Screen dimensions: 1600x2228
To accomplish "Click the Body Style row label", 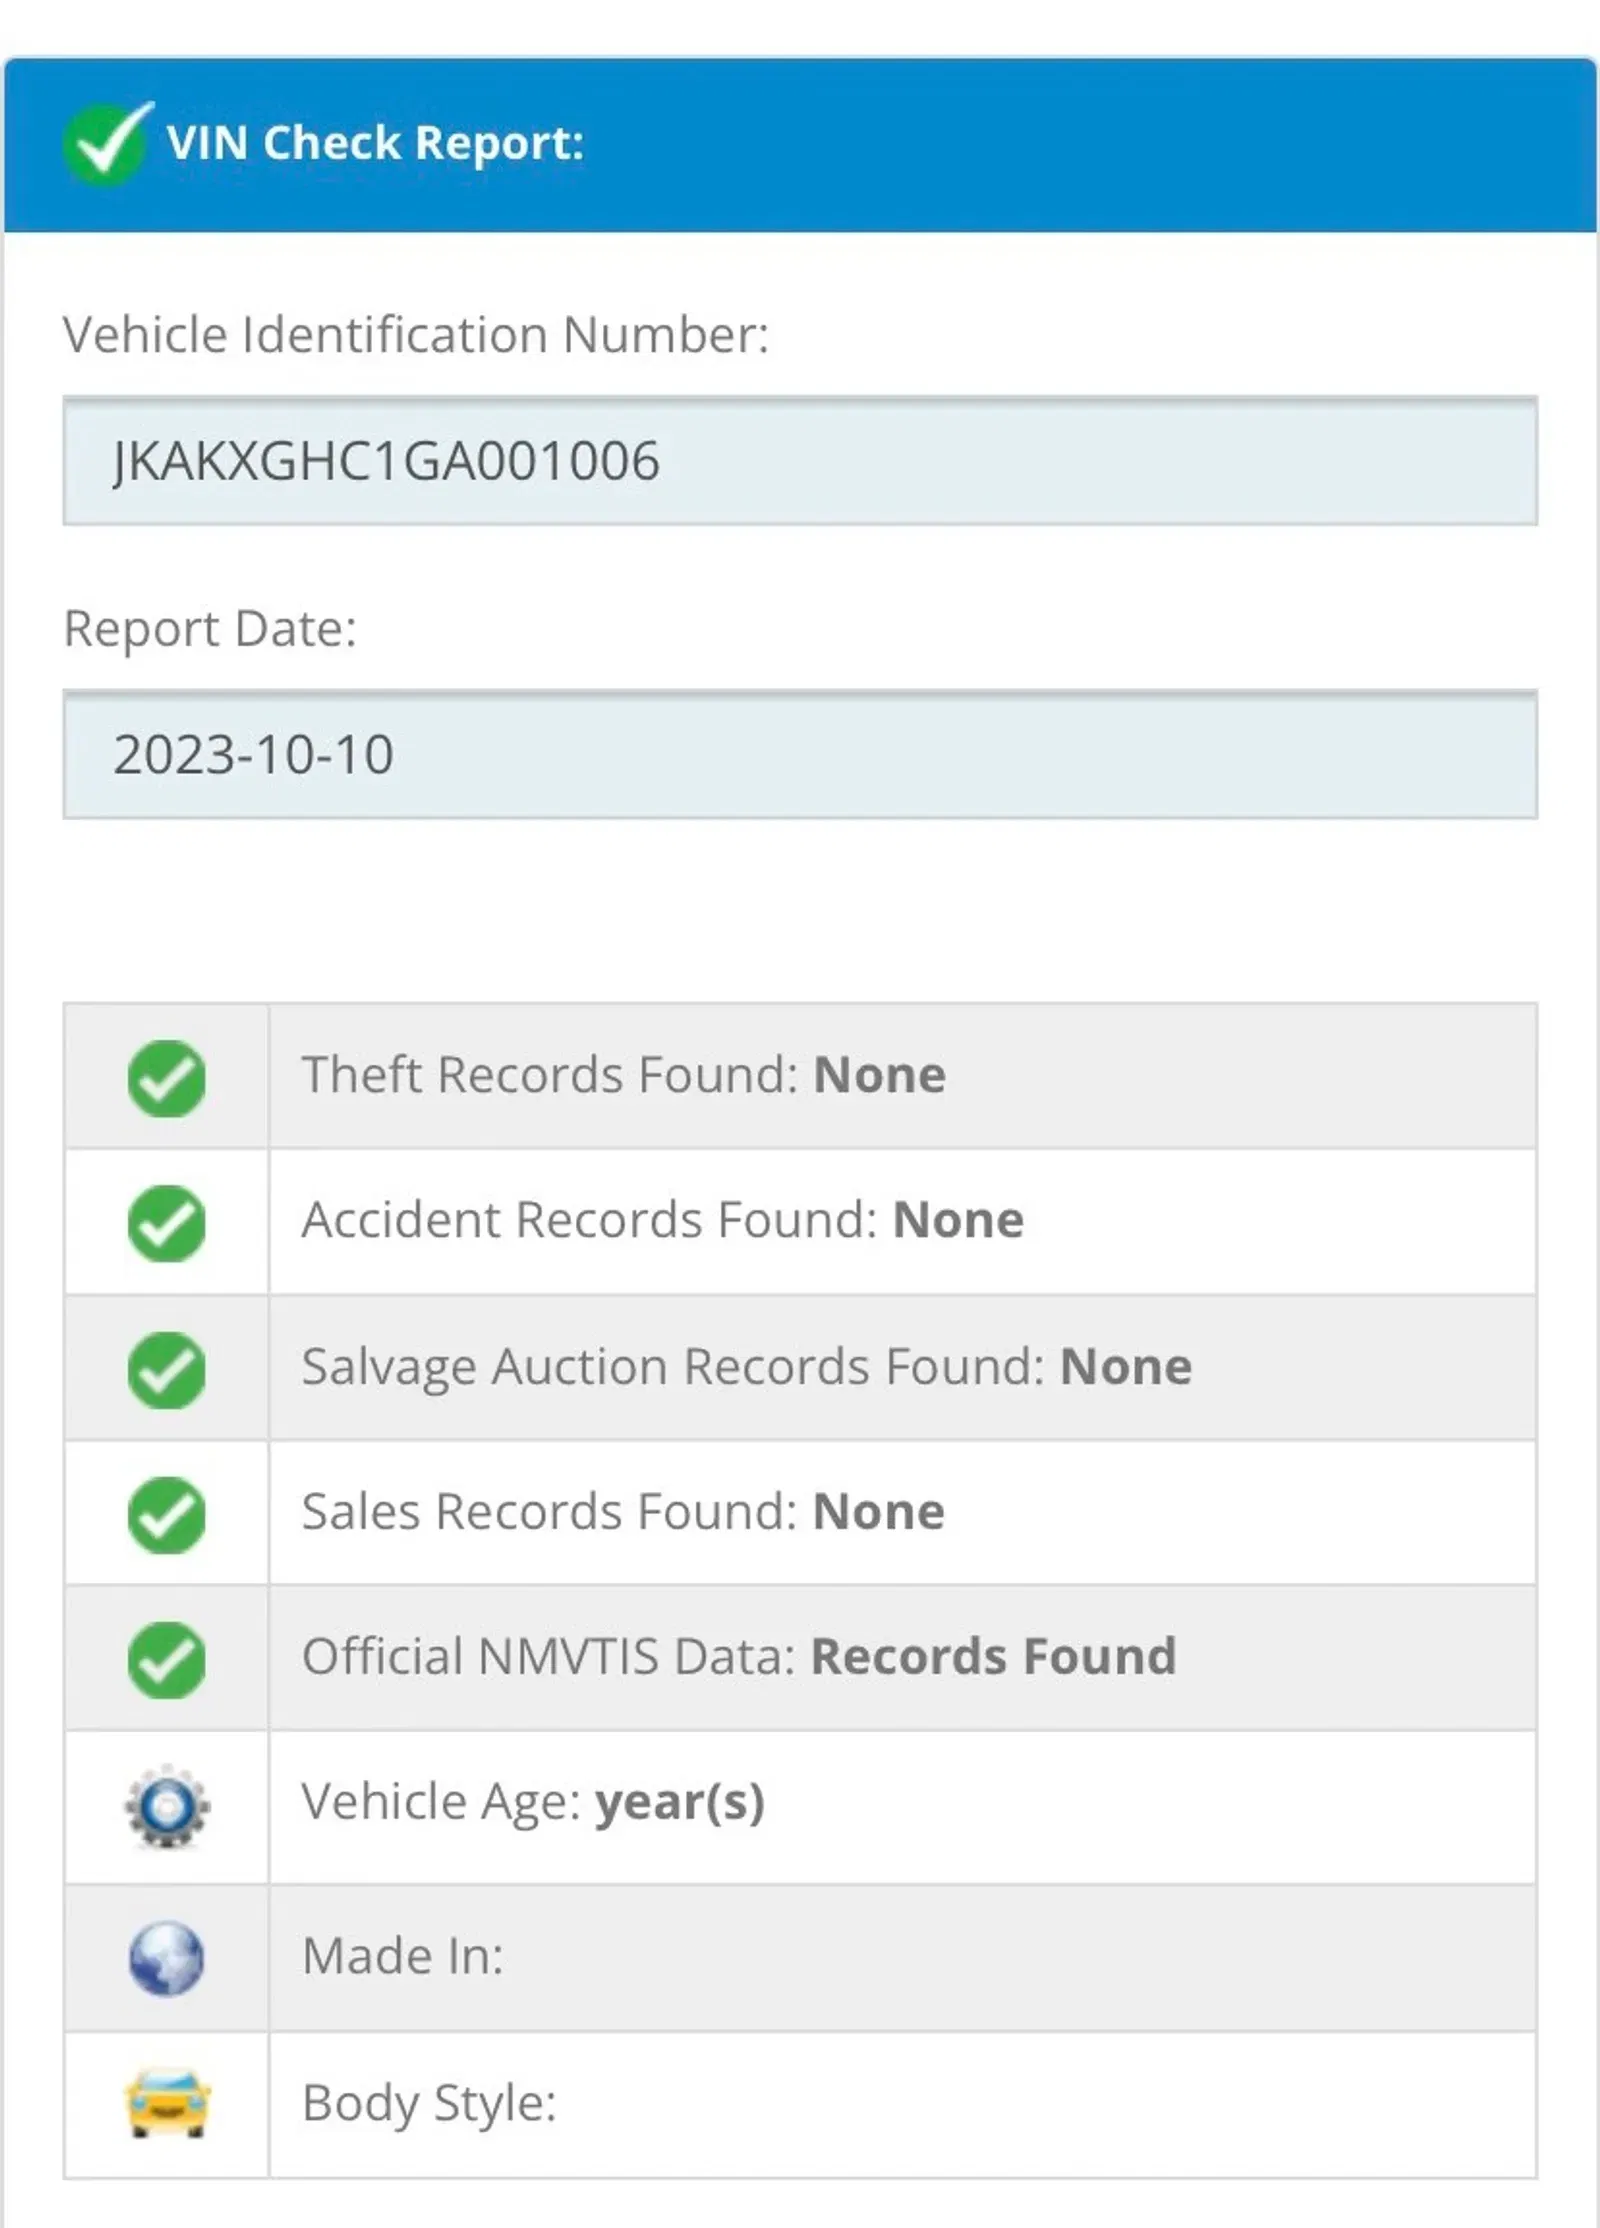I will pos(429,2103).
